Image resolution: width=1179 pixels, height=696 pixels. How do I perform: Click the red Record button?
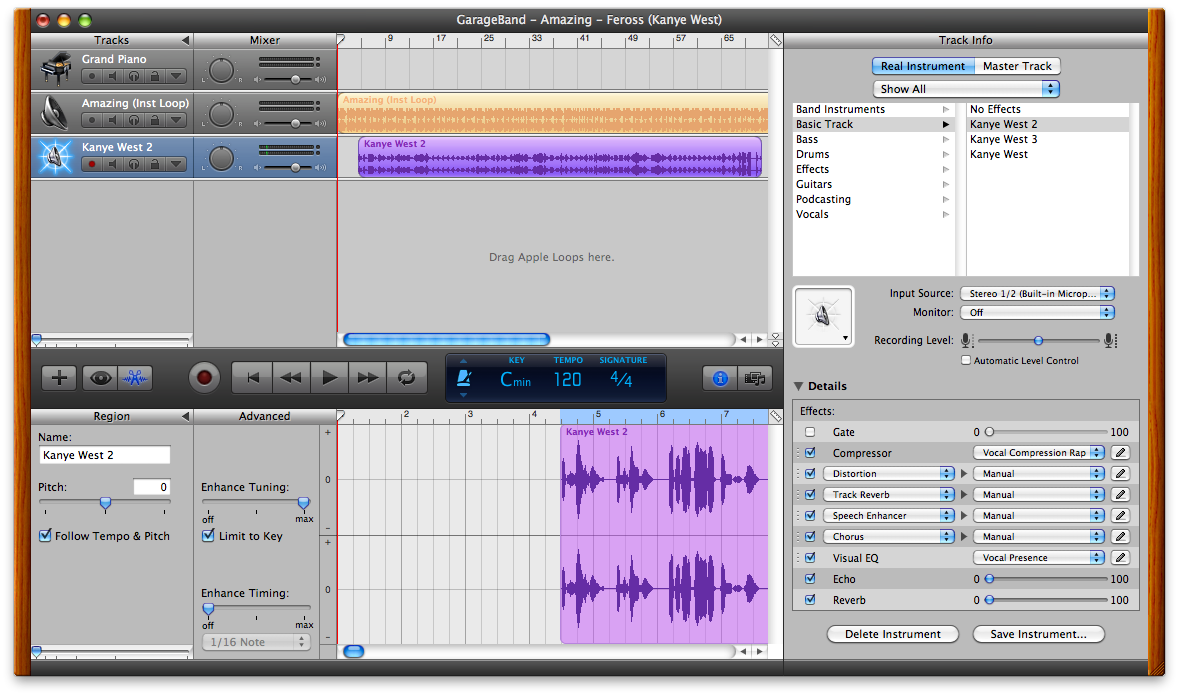(203, 378)
